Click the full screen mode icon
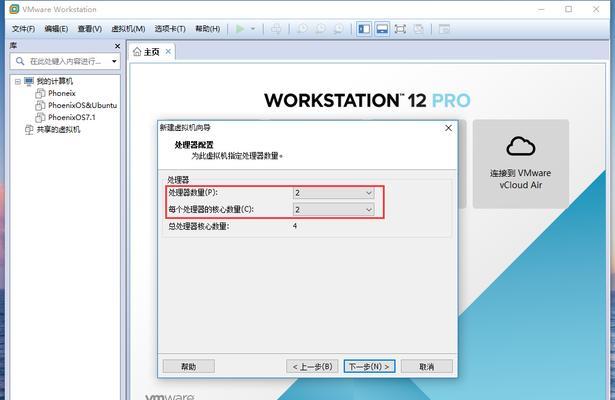 [400, 29]
